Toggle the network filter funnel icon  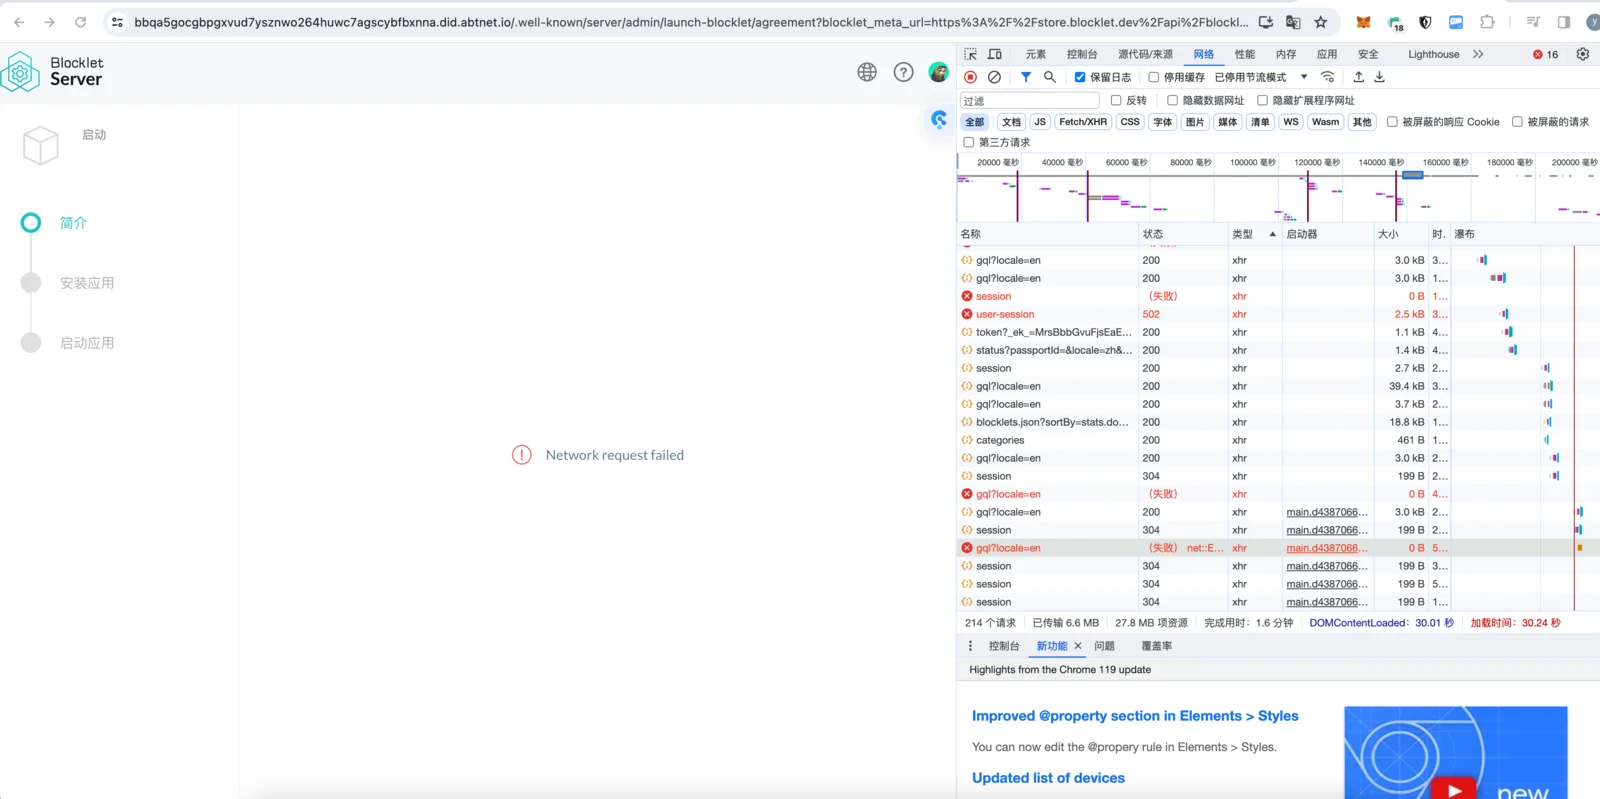pyautogui.click(x=1025, y=77)
